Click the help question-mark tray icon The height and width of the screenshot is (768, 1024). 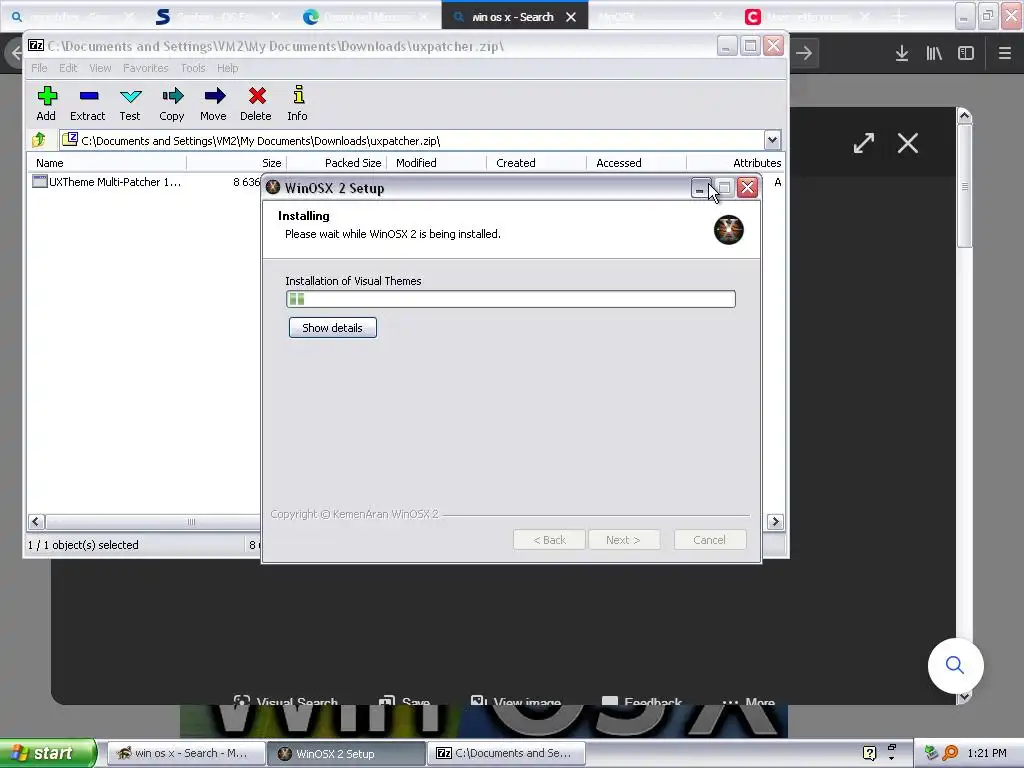(x=869, y=753)
